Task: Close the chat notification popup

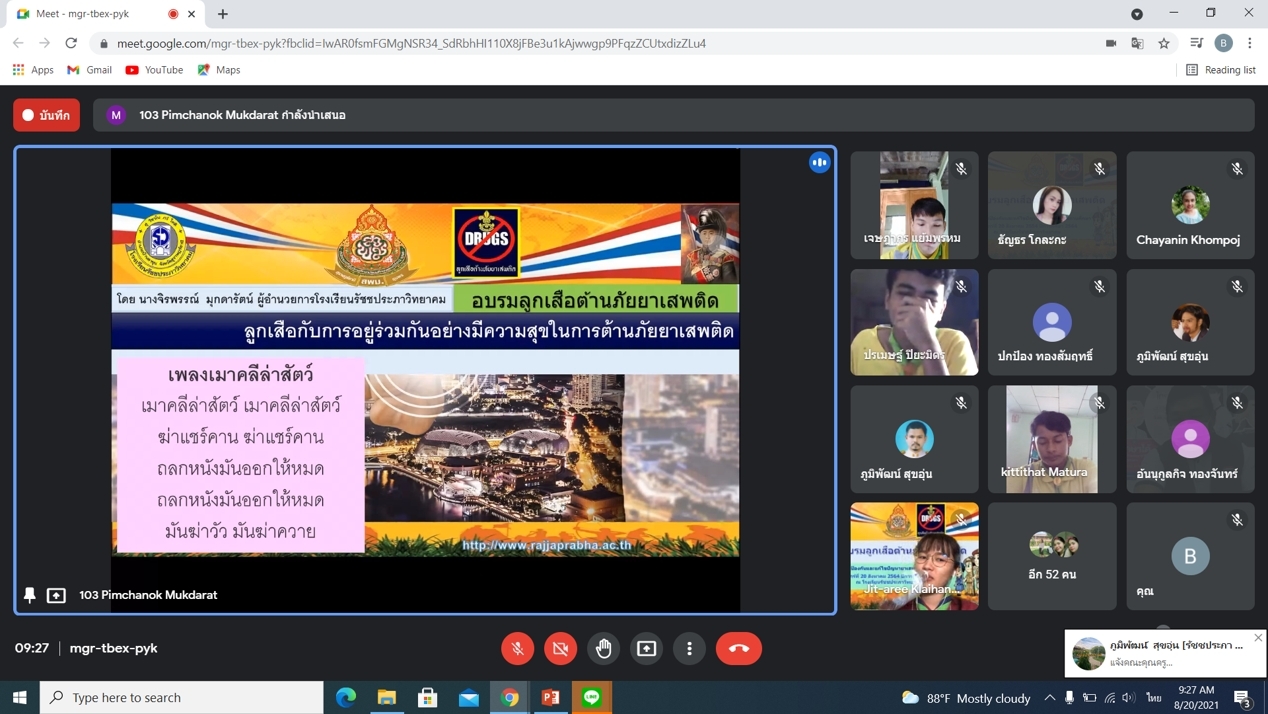Action: [1258, 638]
